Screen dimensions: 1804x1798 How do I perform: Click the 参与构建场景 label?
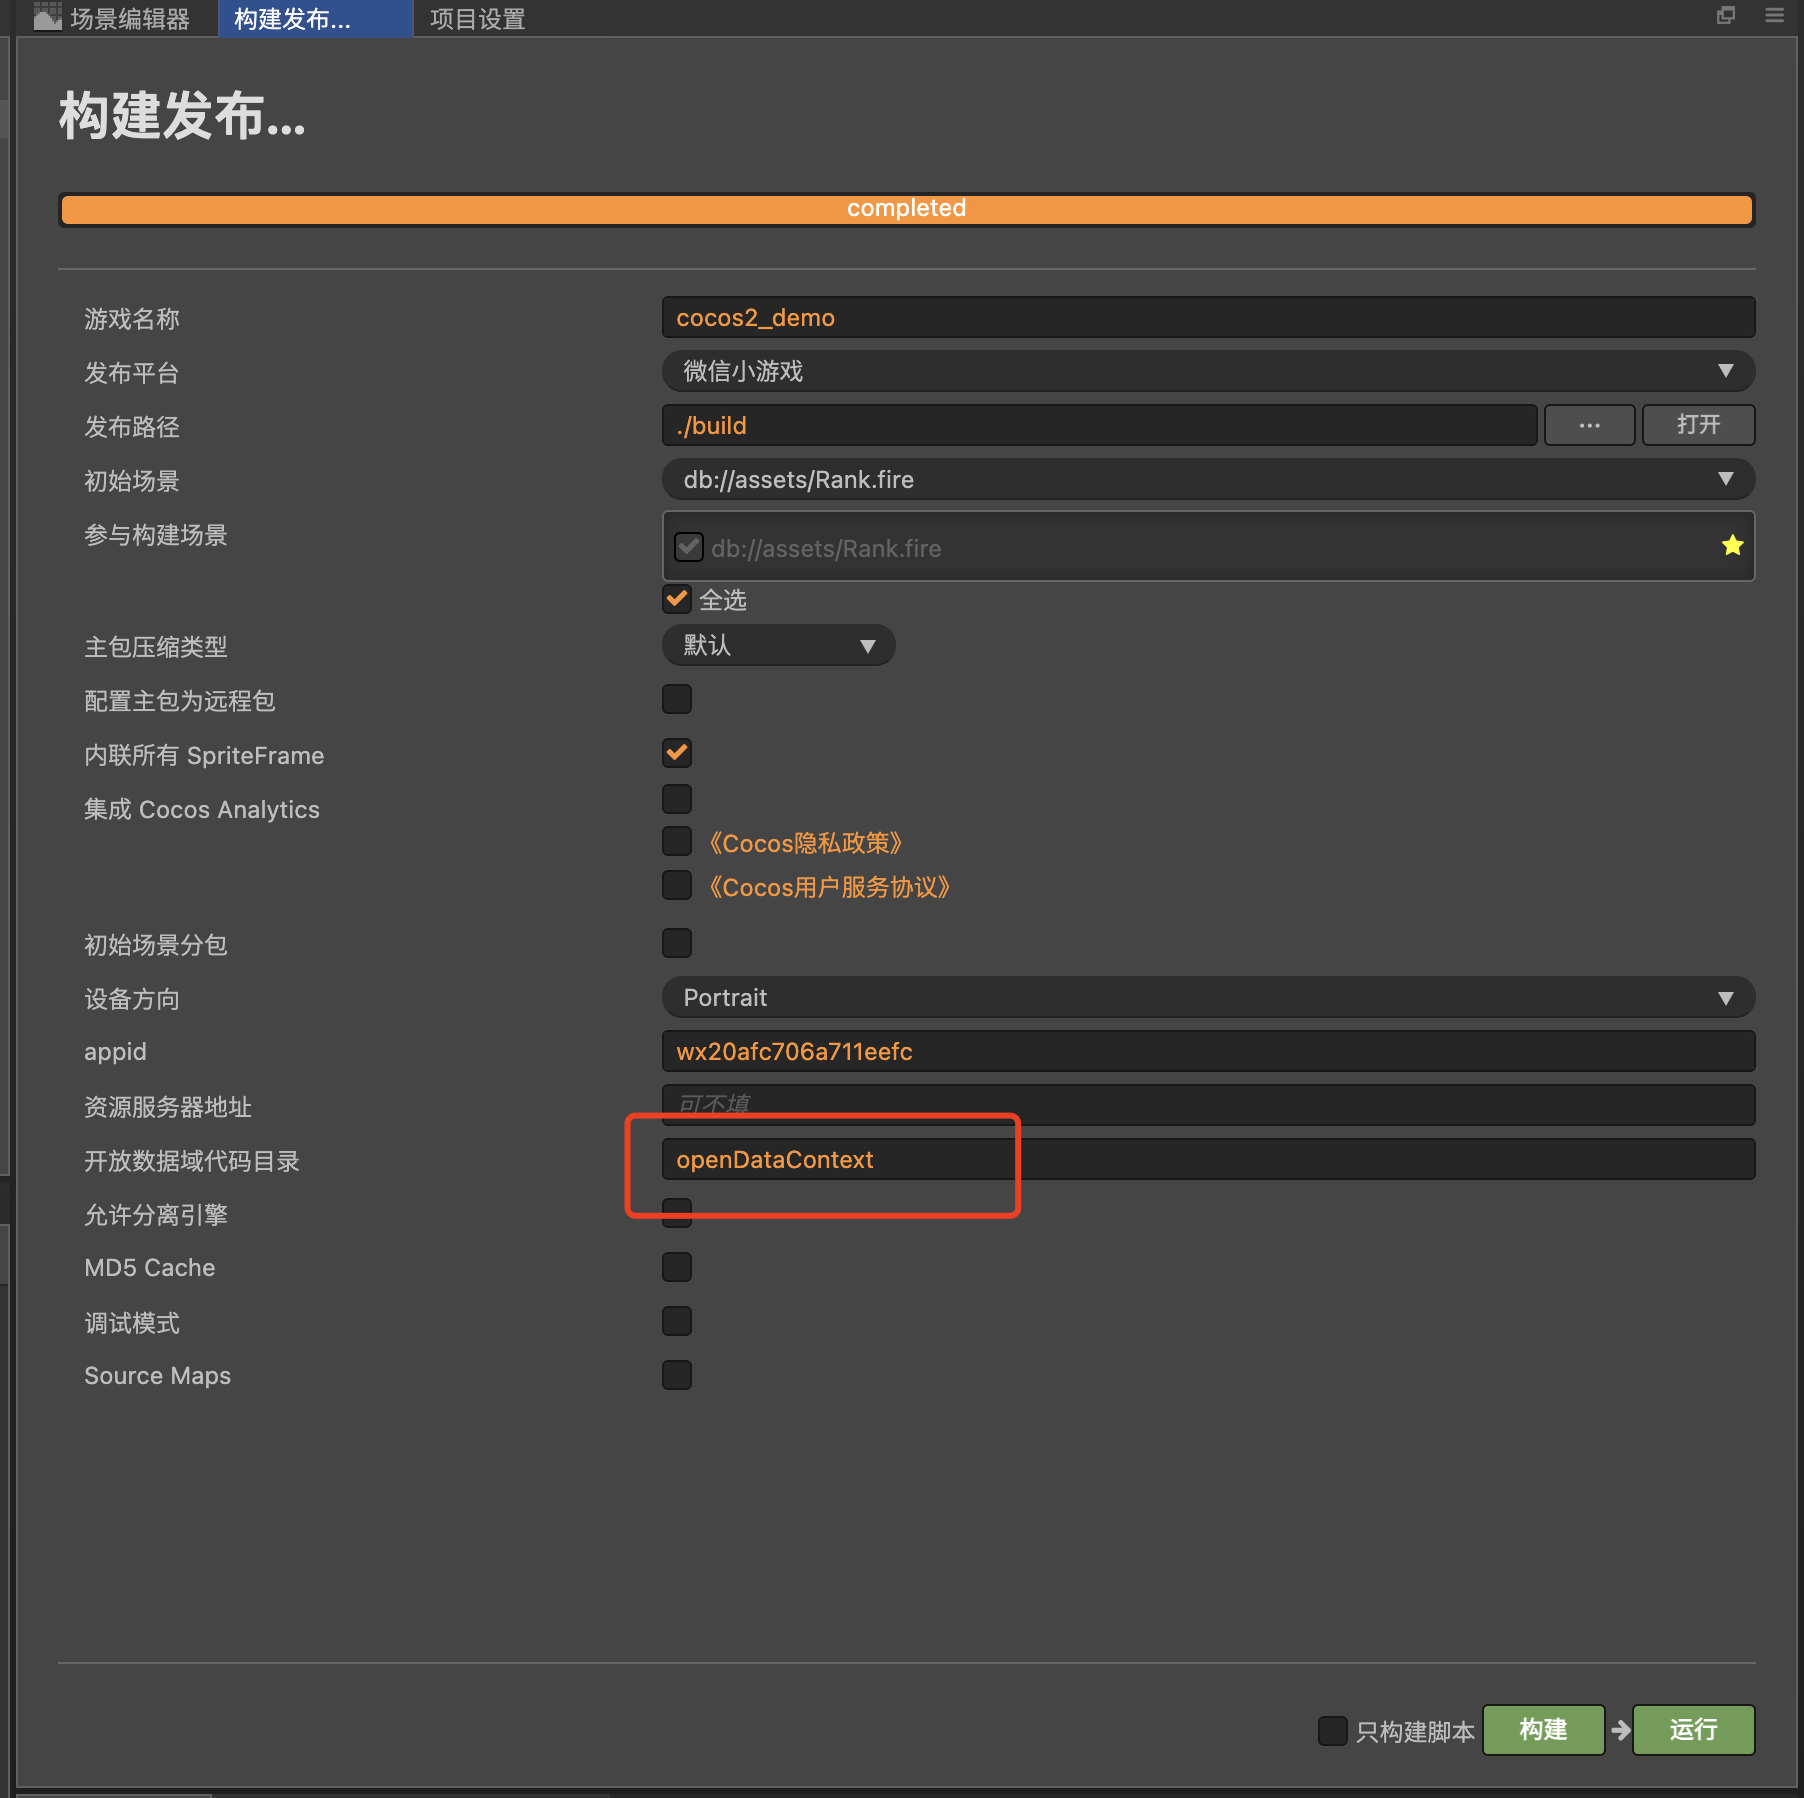point(156,535)
